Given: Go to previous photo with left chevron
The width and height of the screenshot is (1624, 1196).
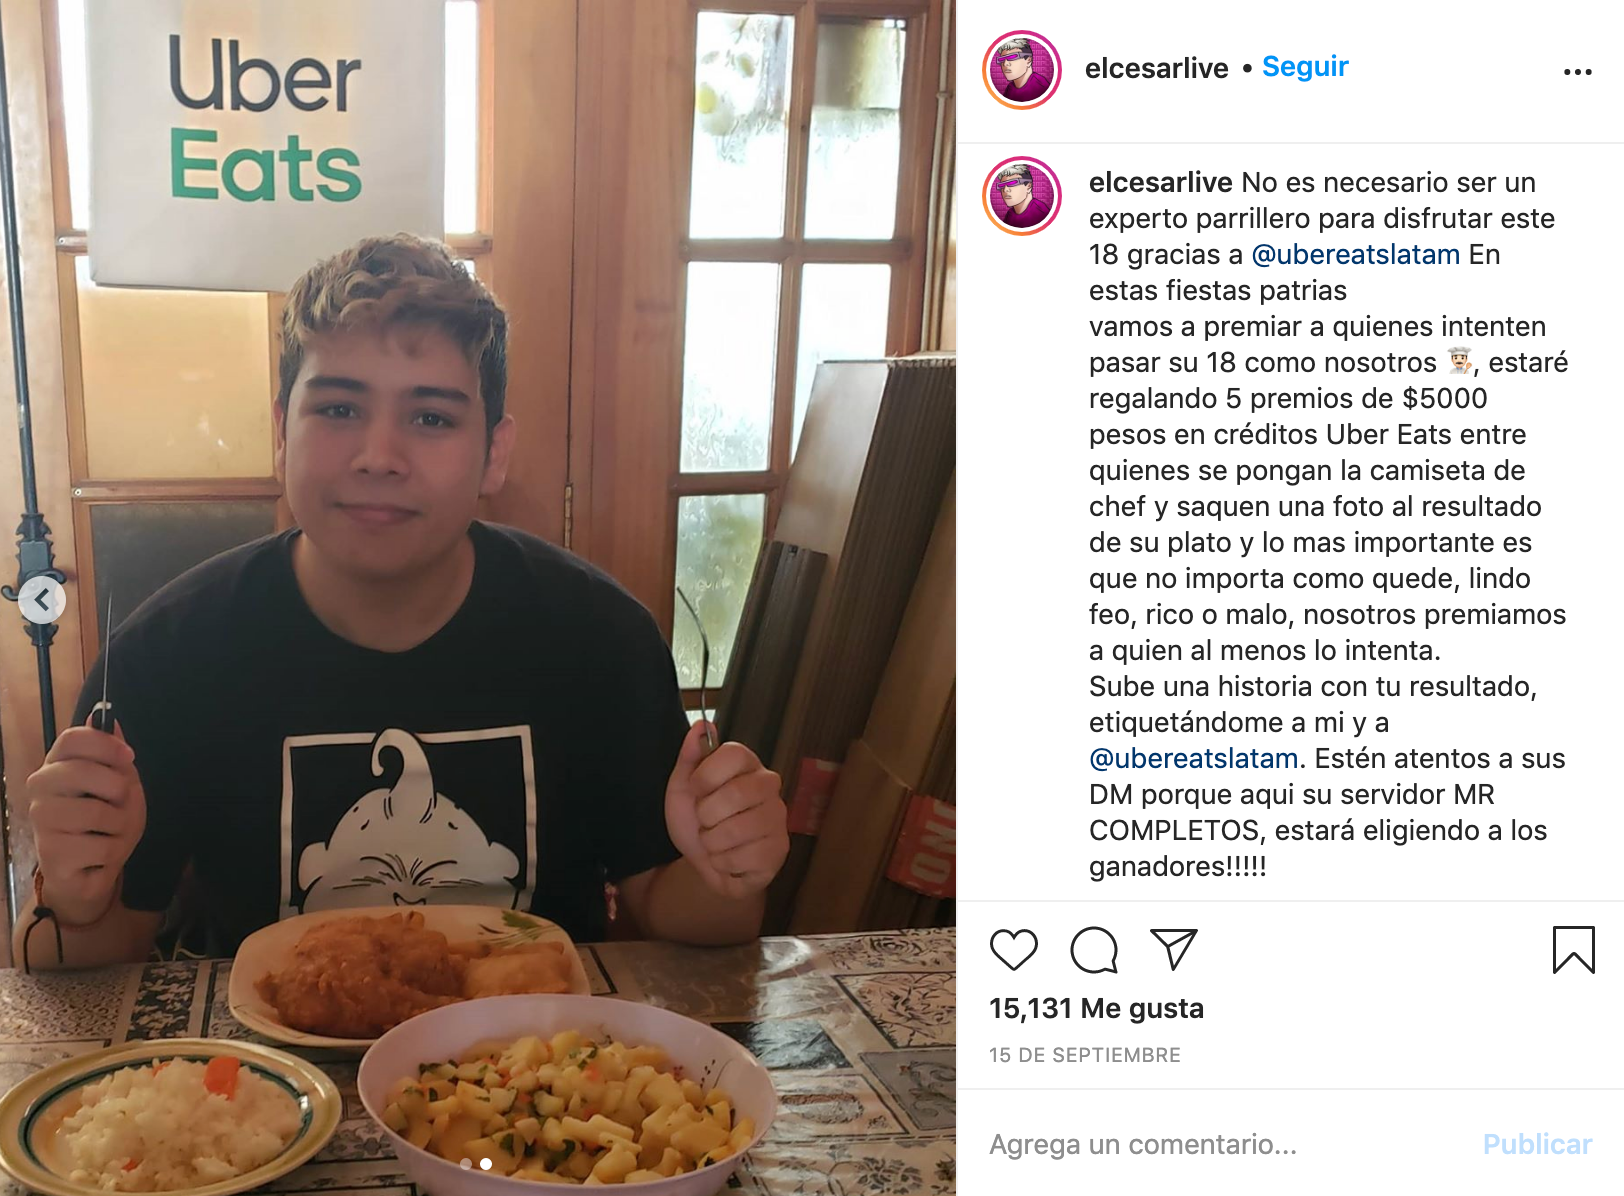Looking at the screenshot, I should tap(42, 600).
